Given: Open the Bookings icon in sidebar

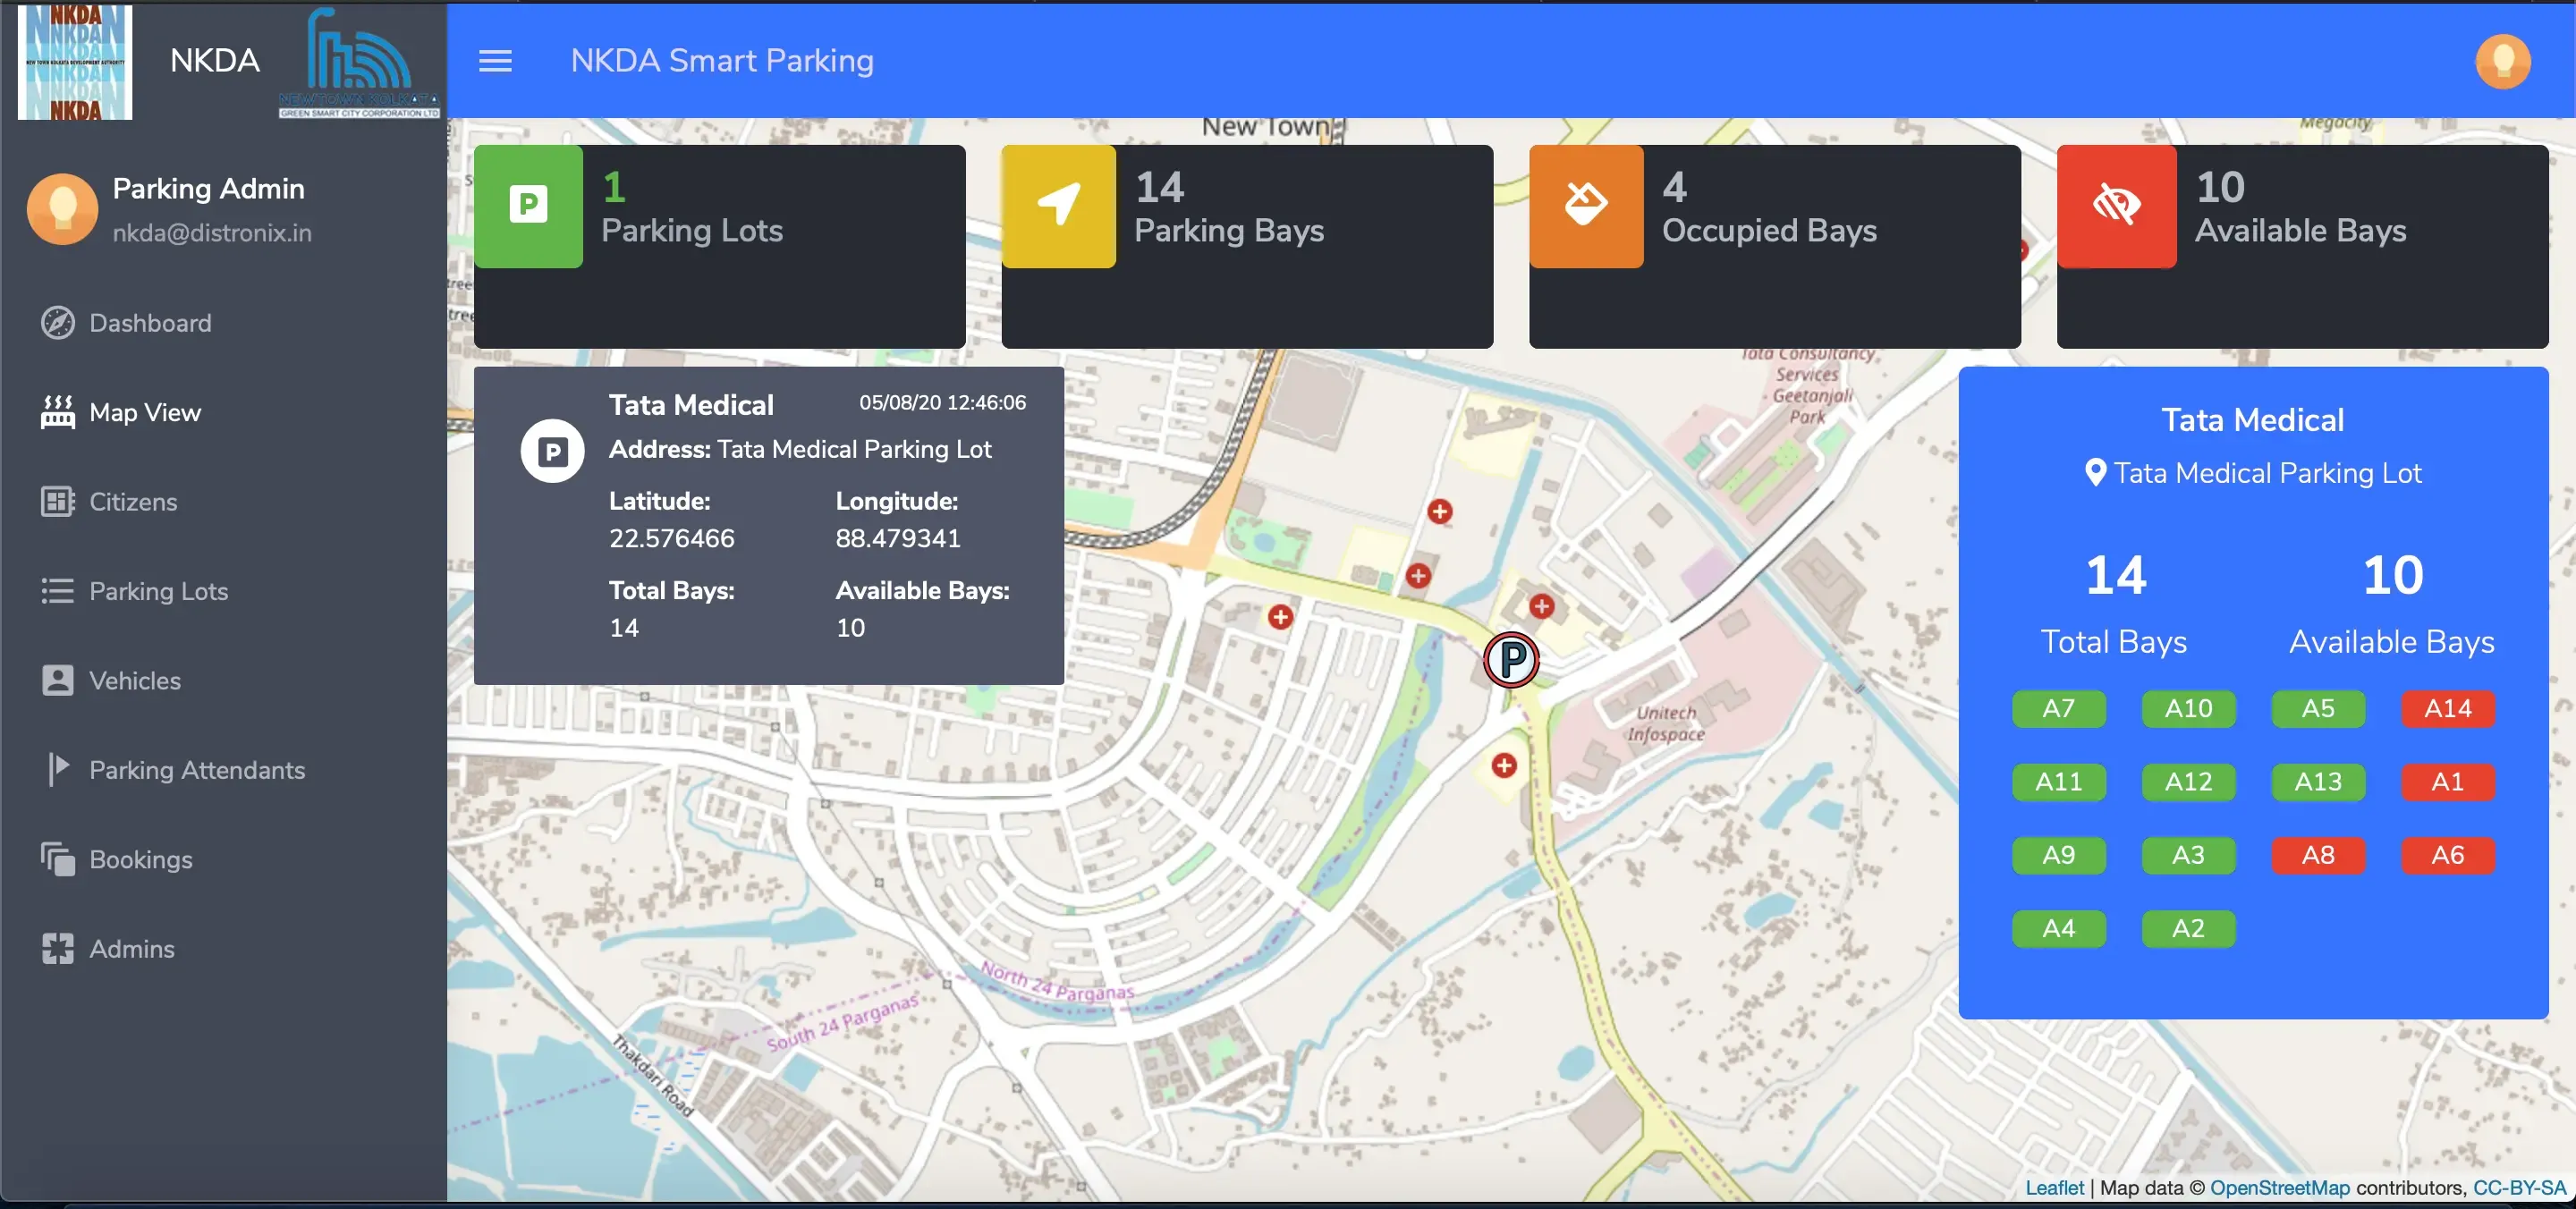Looking at the screenshot, I should click(x=57, y=858).
